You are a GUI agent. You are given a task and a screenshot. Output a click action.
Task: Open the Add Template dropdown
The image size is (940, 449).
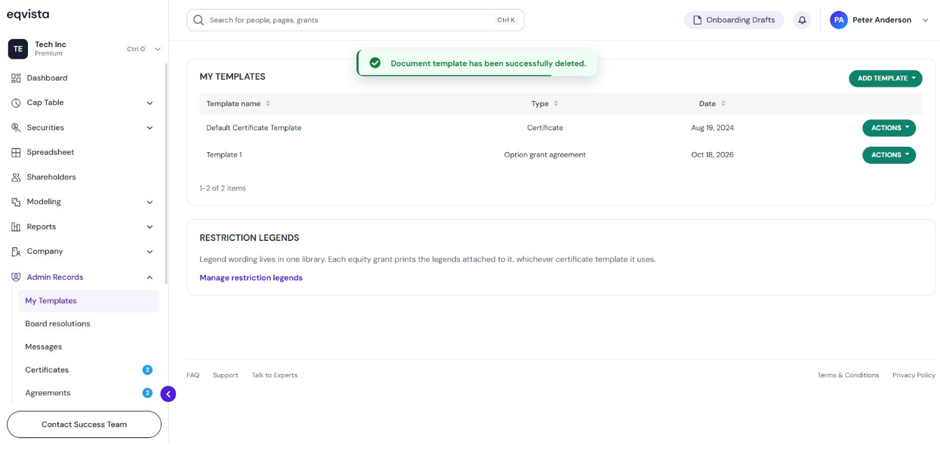click(x=885, y=79)
